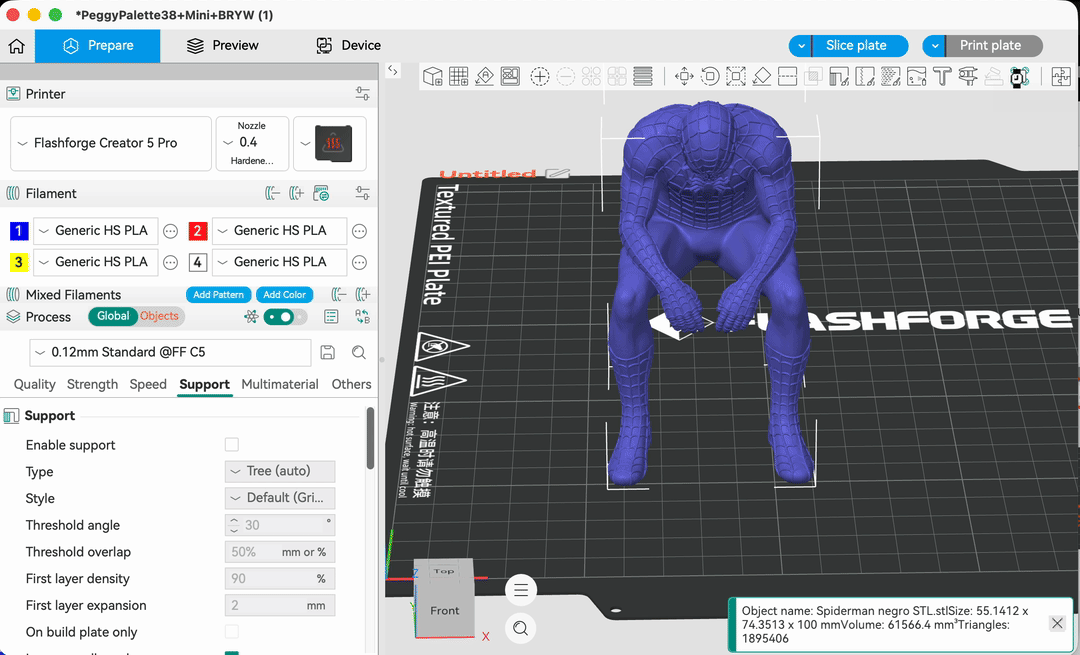Edit filament 2 preset via ellipsis icon
Screen dimensions: 1080x655
point(360,231)
